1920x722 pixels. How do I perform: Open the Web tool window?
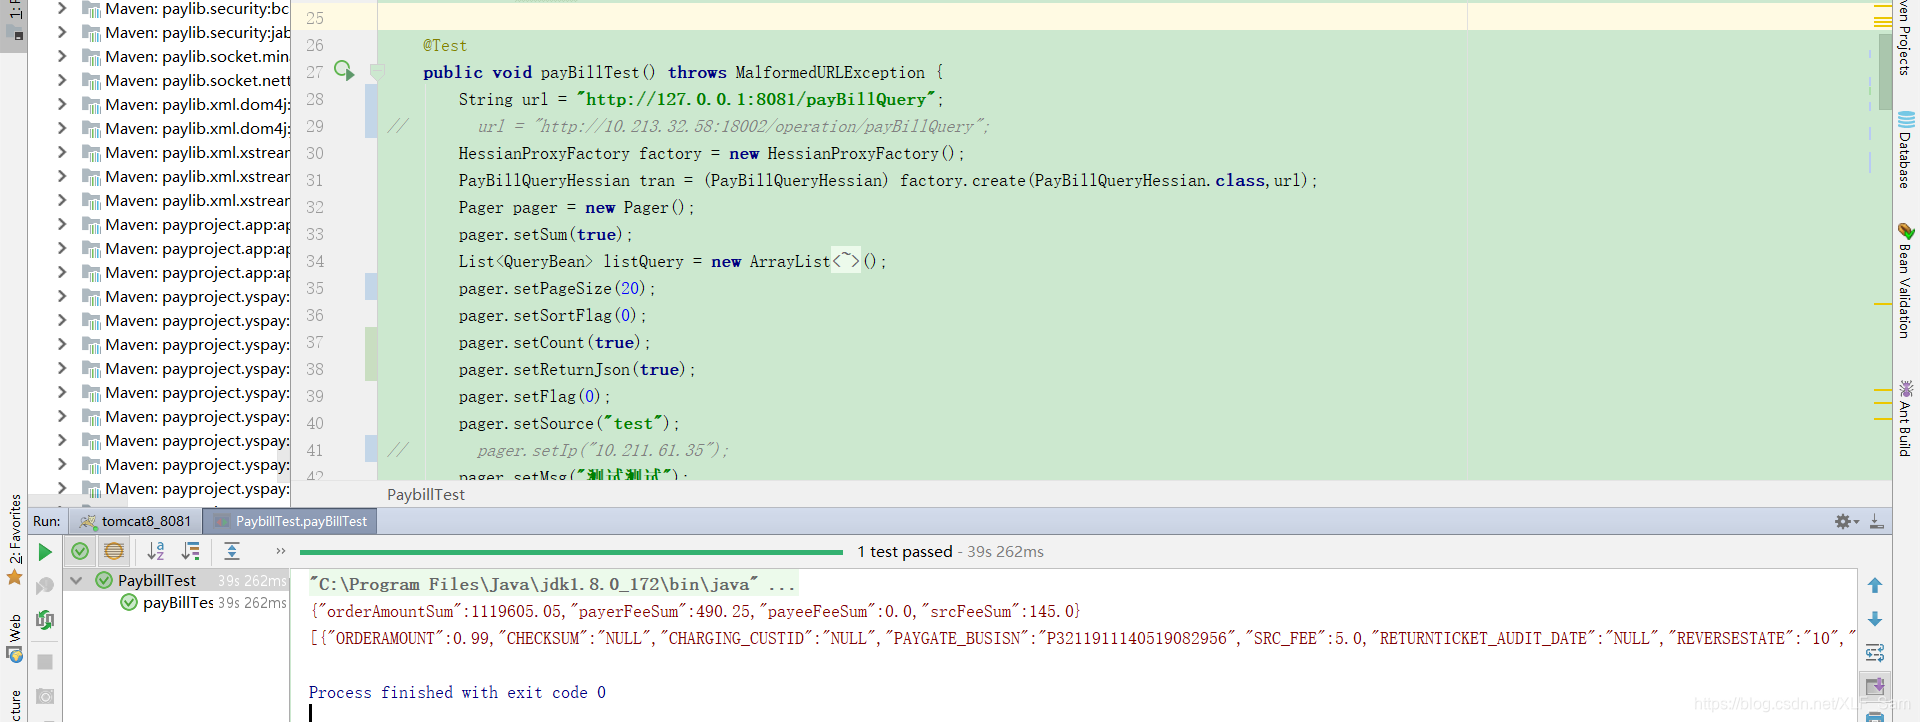point(14,639)
